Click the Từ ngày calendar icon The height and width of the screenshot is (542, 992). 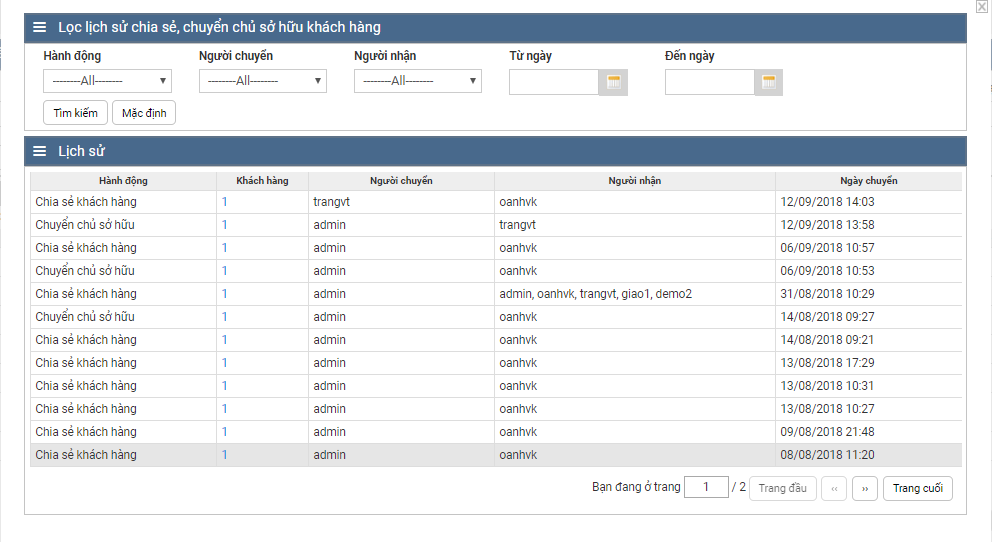613,82
